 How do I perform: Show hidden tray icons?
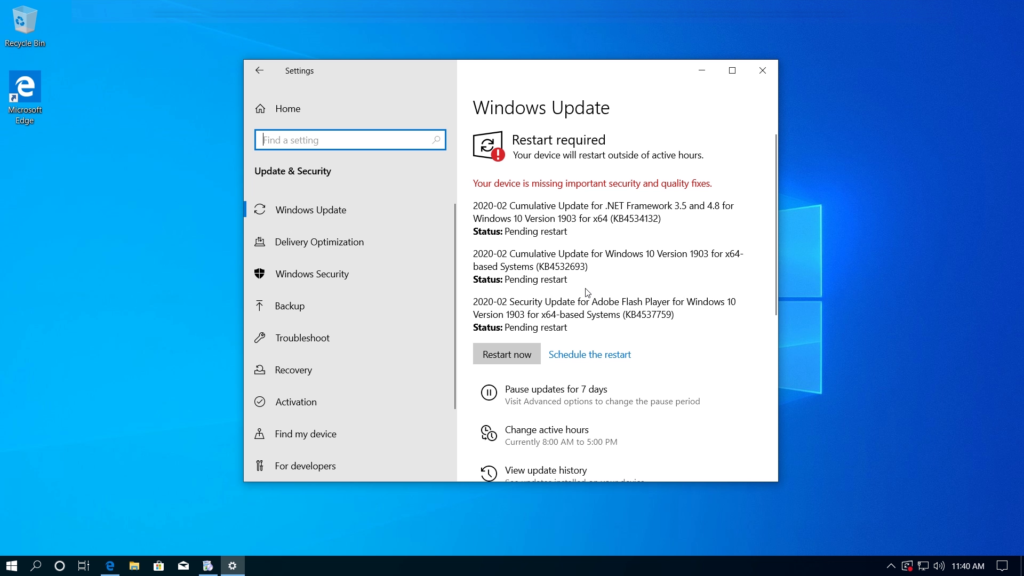pyautogui.click(x=891, y=566)
